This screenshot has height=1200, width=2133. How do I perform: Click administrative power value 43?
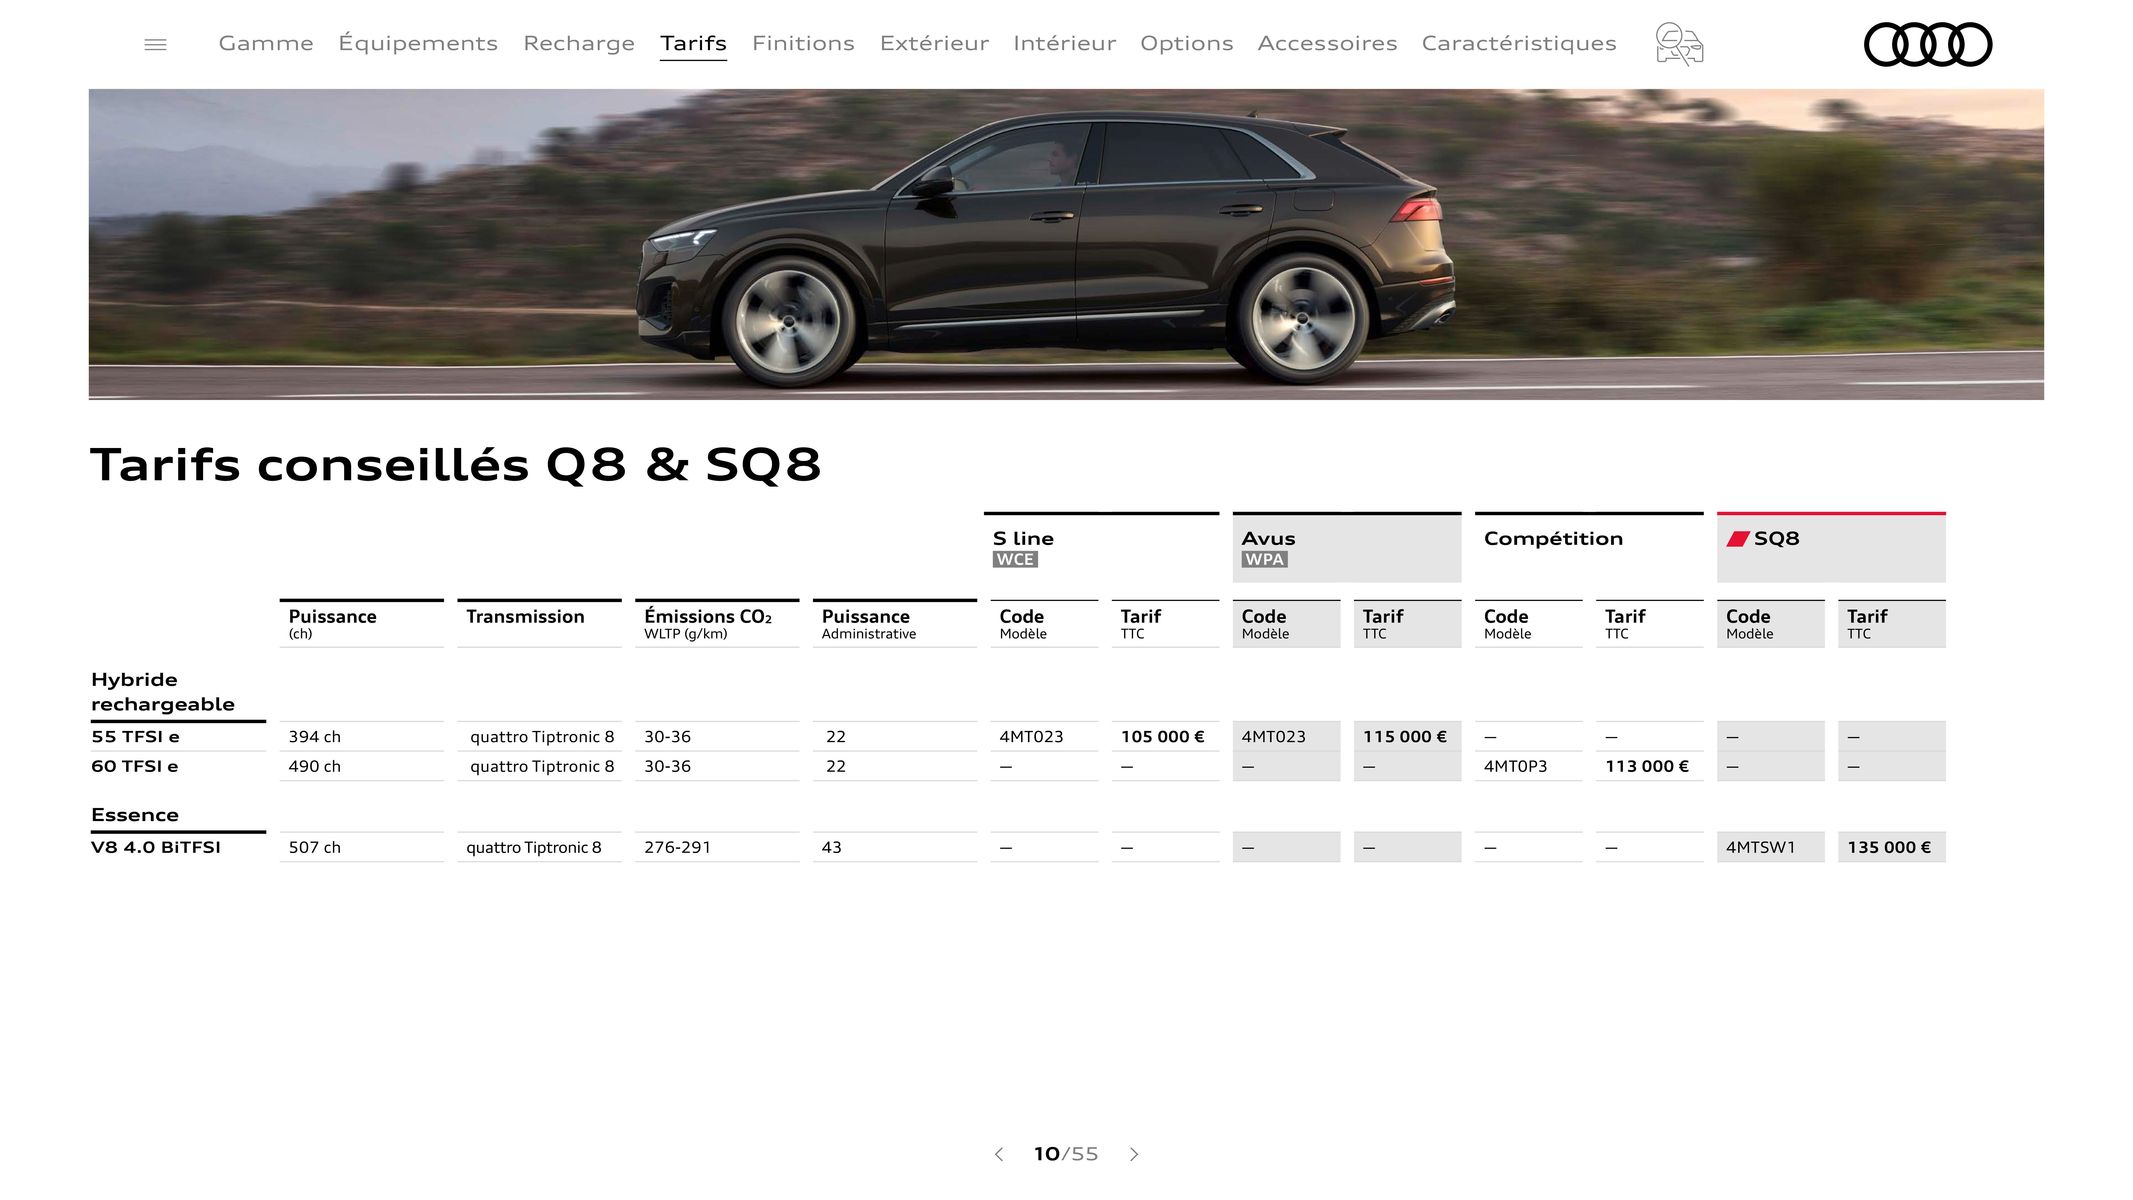pos(831,847)
